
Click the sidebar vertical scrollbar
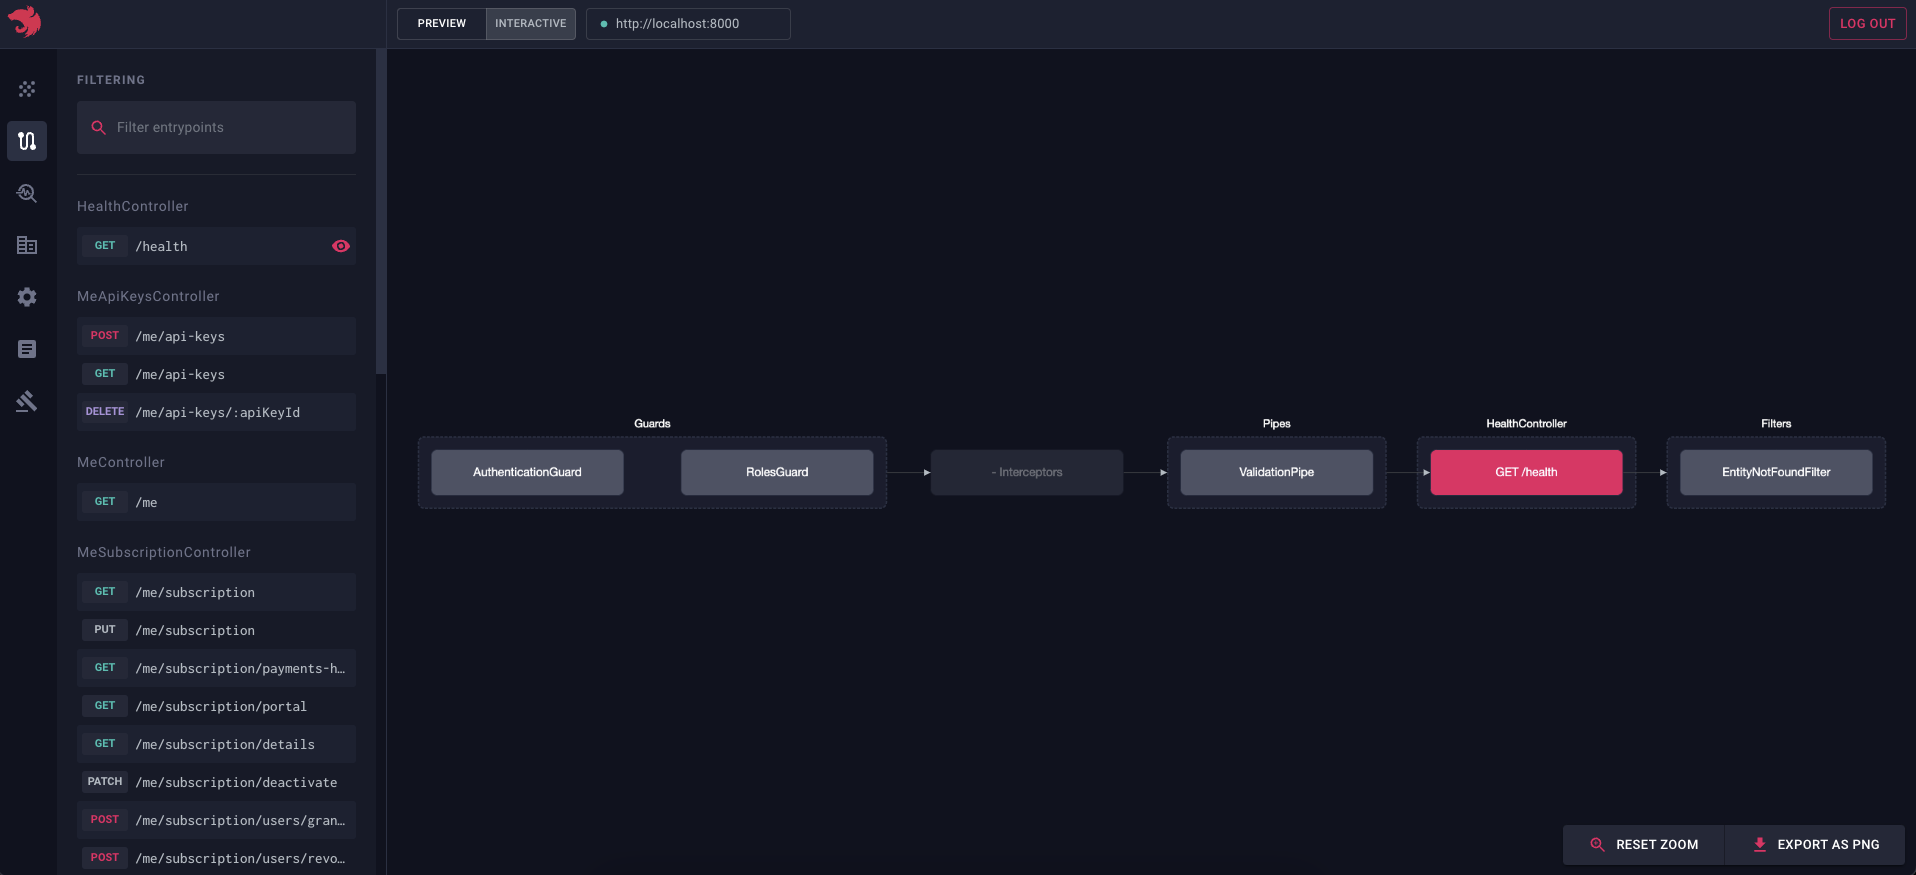pyautogui.click(x=380, y=210)
